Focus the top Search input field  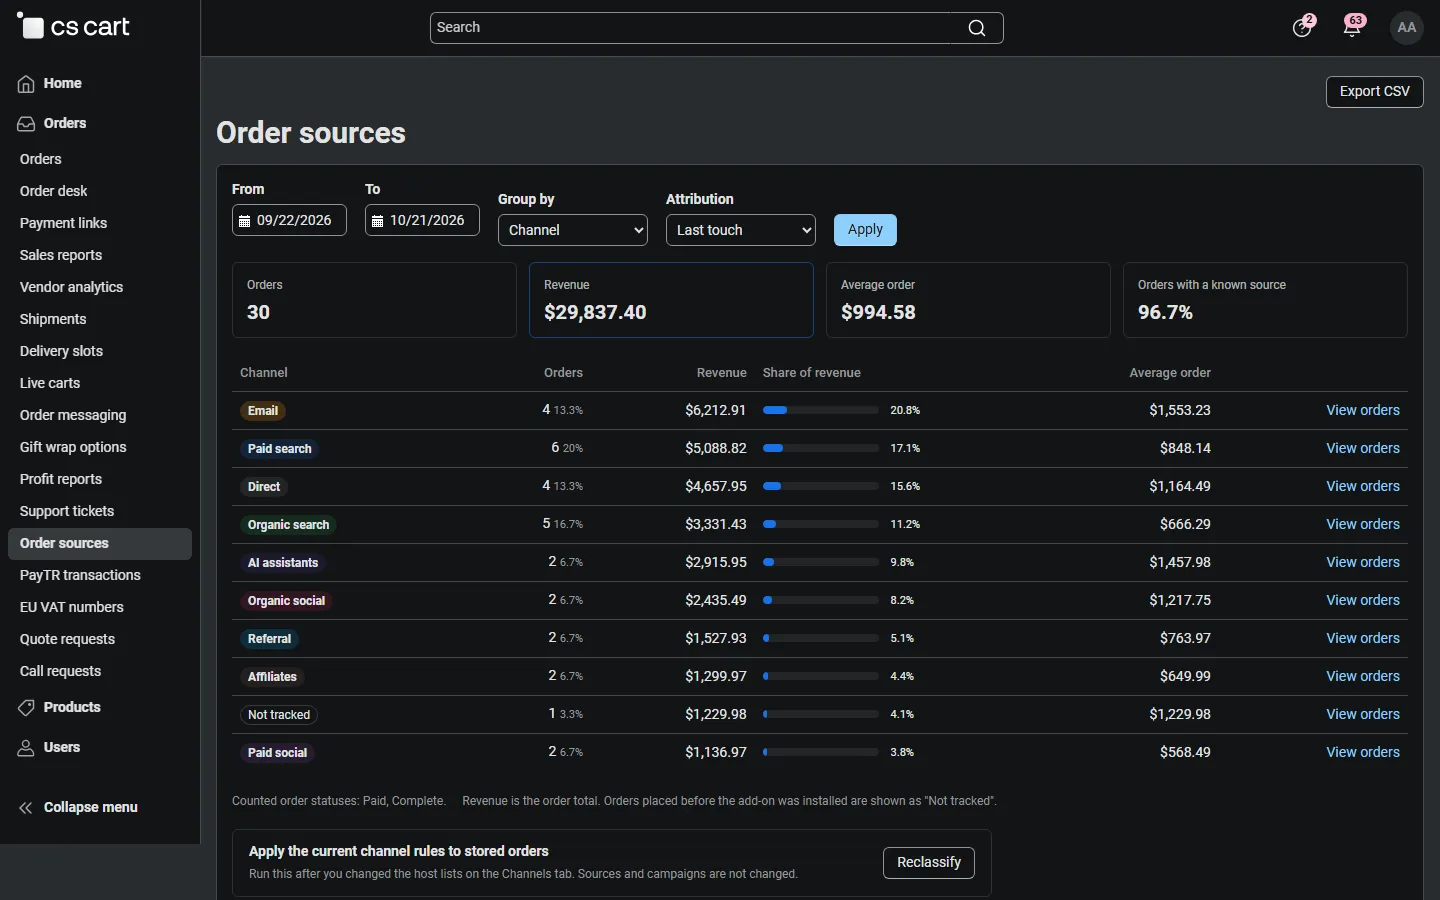[x=716, y=28]
